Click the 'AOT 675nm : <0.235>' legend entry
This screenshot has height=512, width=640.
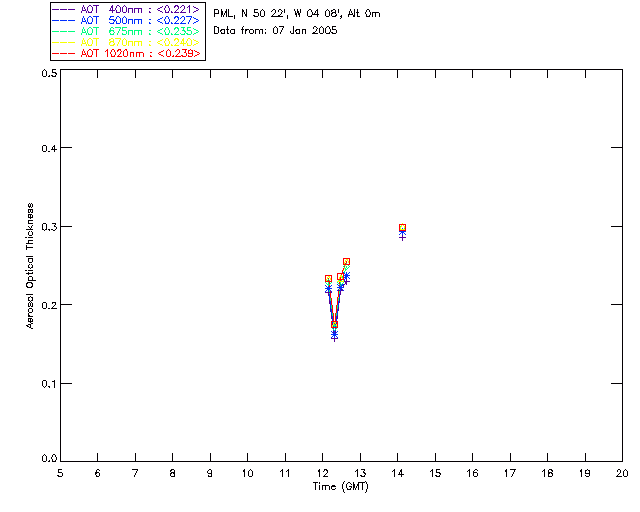pos(126,31)
